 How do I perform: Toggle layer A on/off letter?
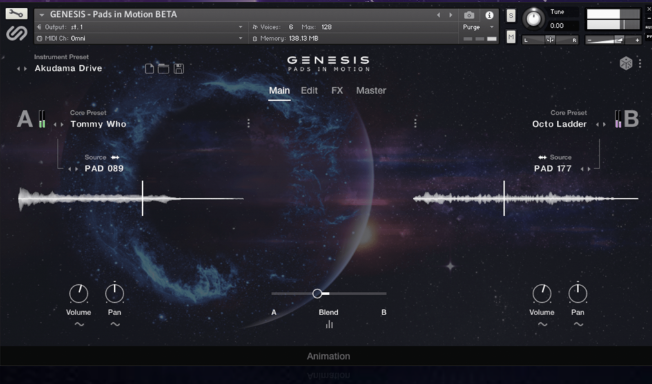pos(25,119)
